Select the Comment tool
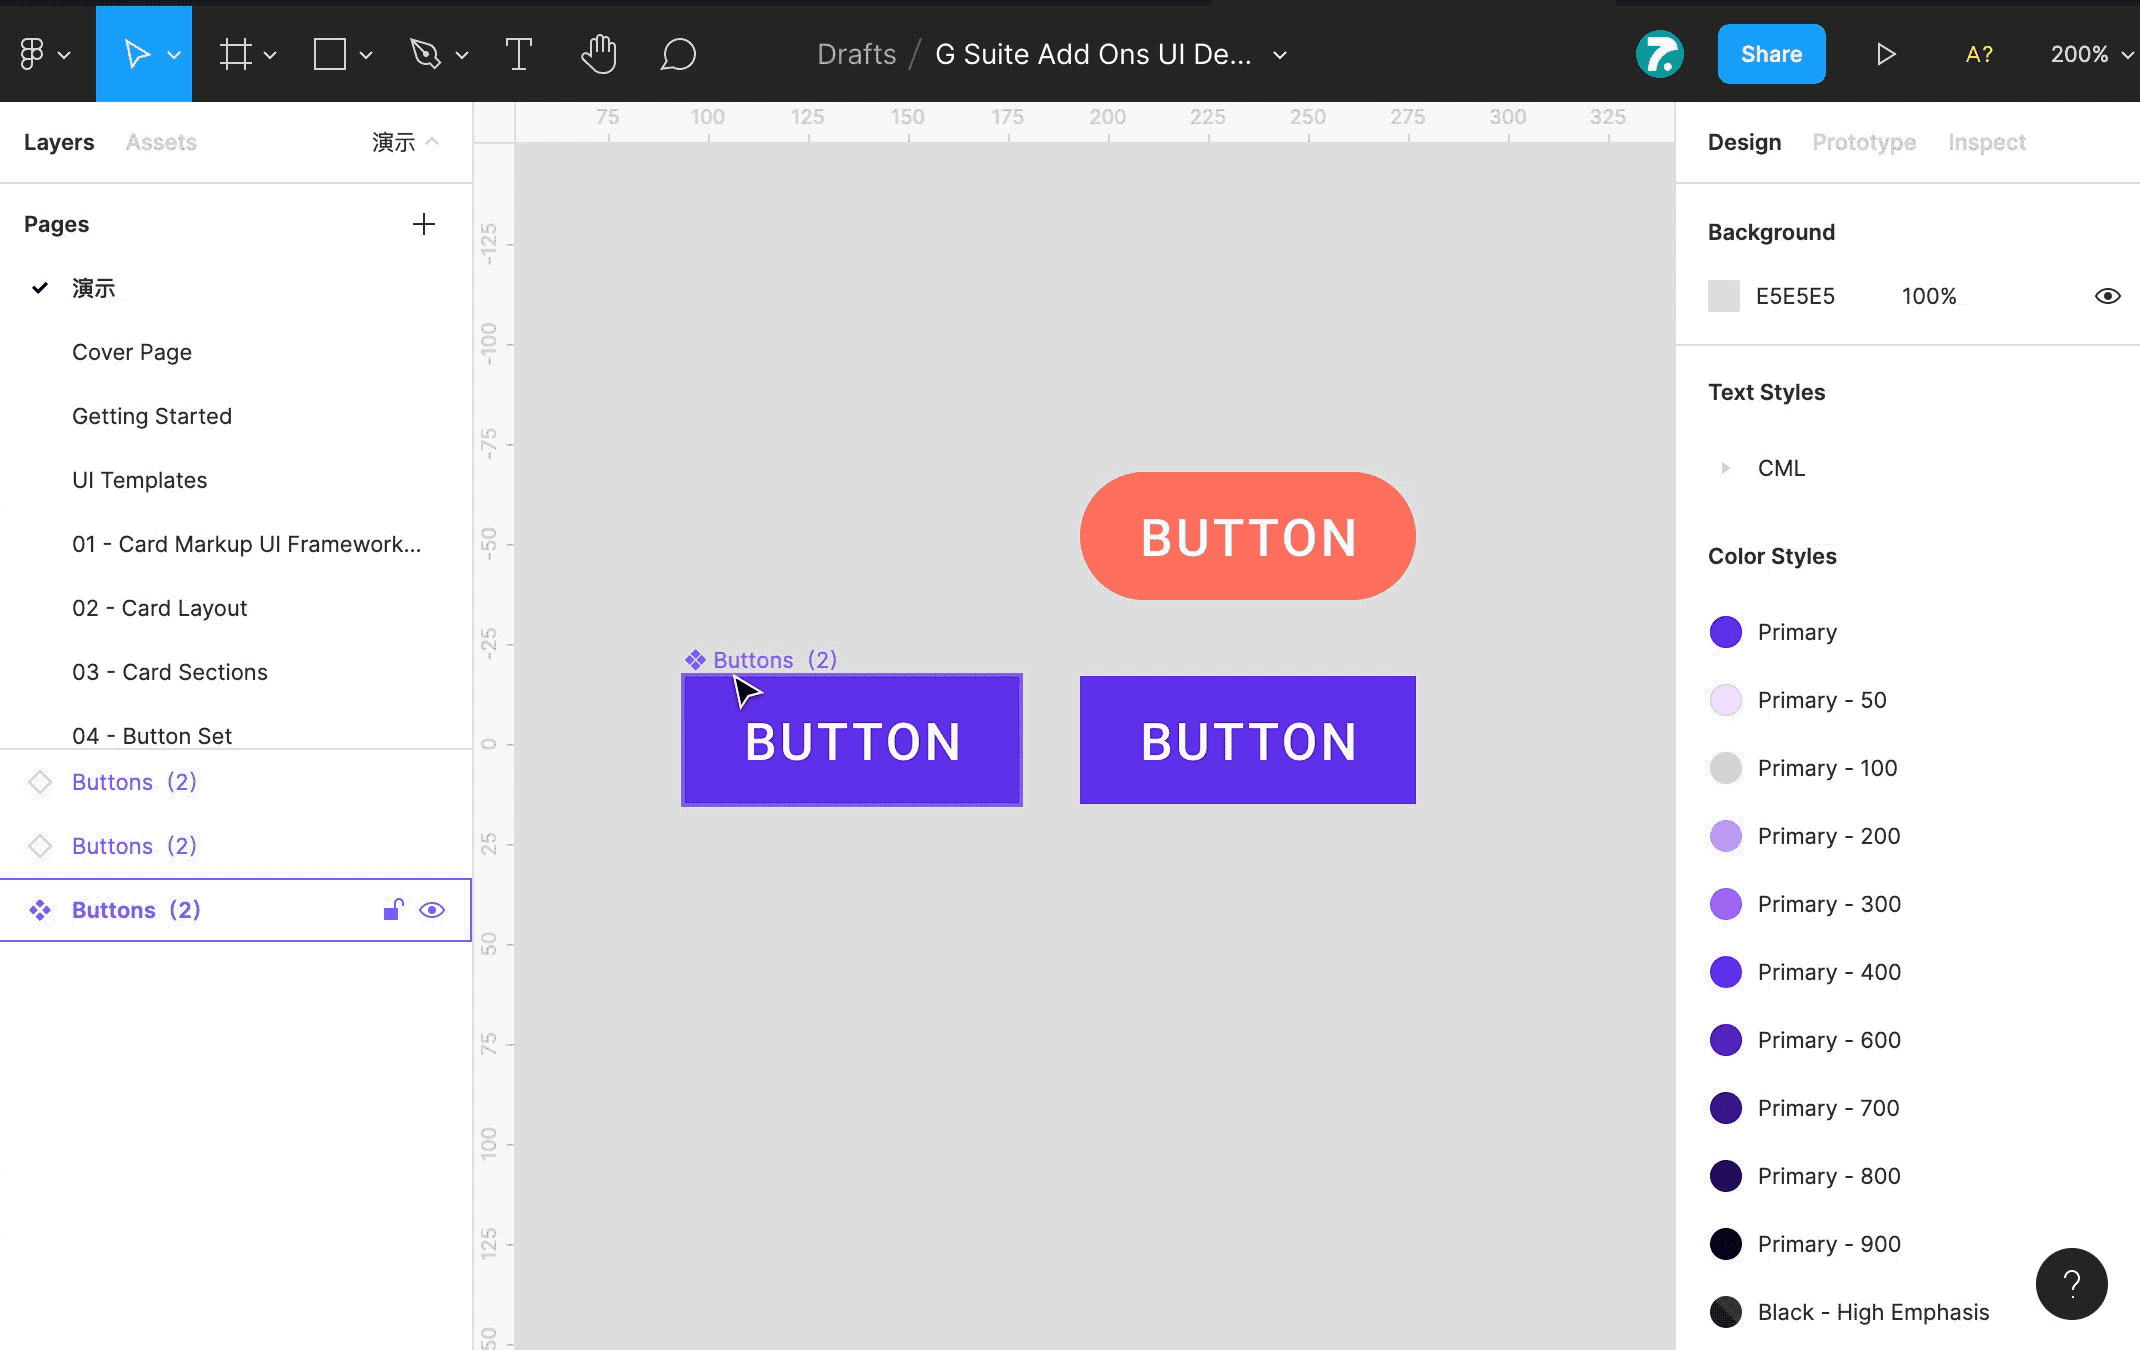2140x1350 pixels. coord(678,54)
